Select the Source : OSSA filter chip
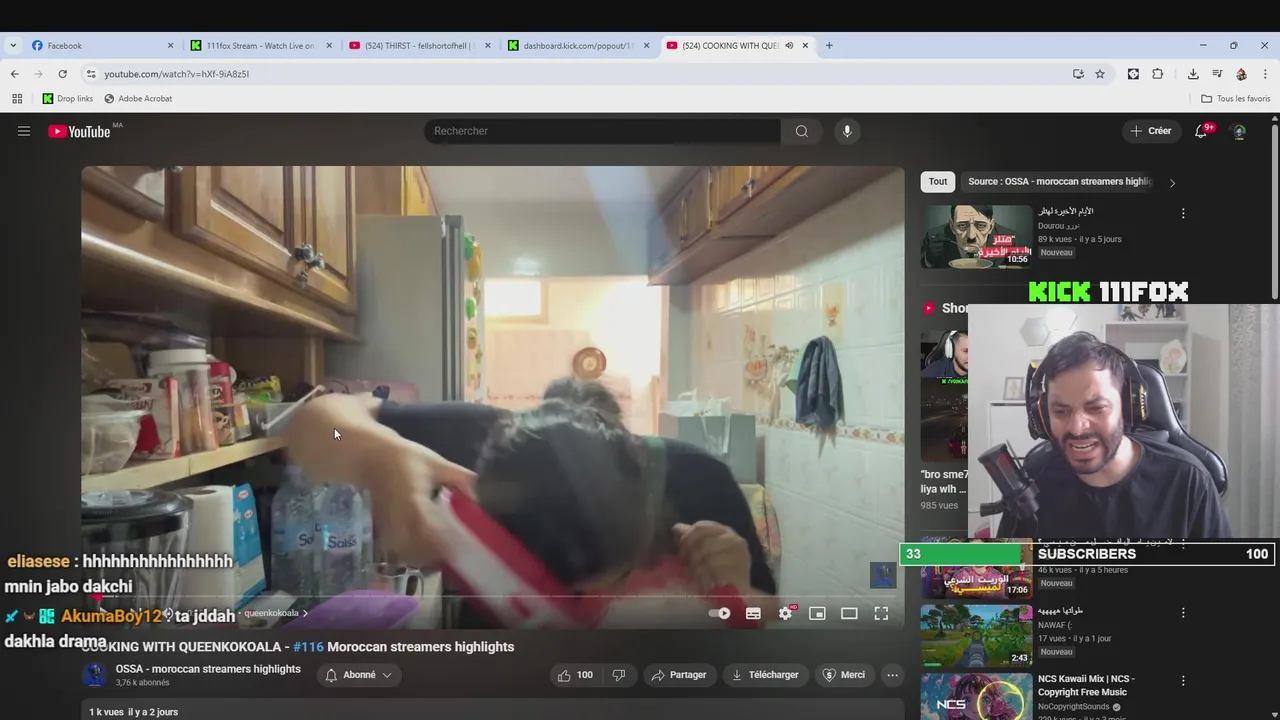 (x=1060, y=182)
